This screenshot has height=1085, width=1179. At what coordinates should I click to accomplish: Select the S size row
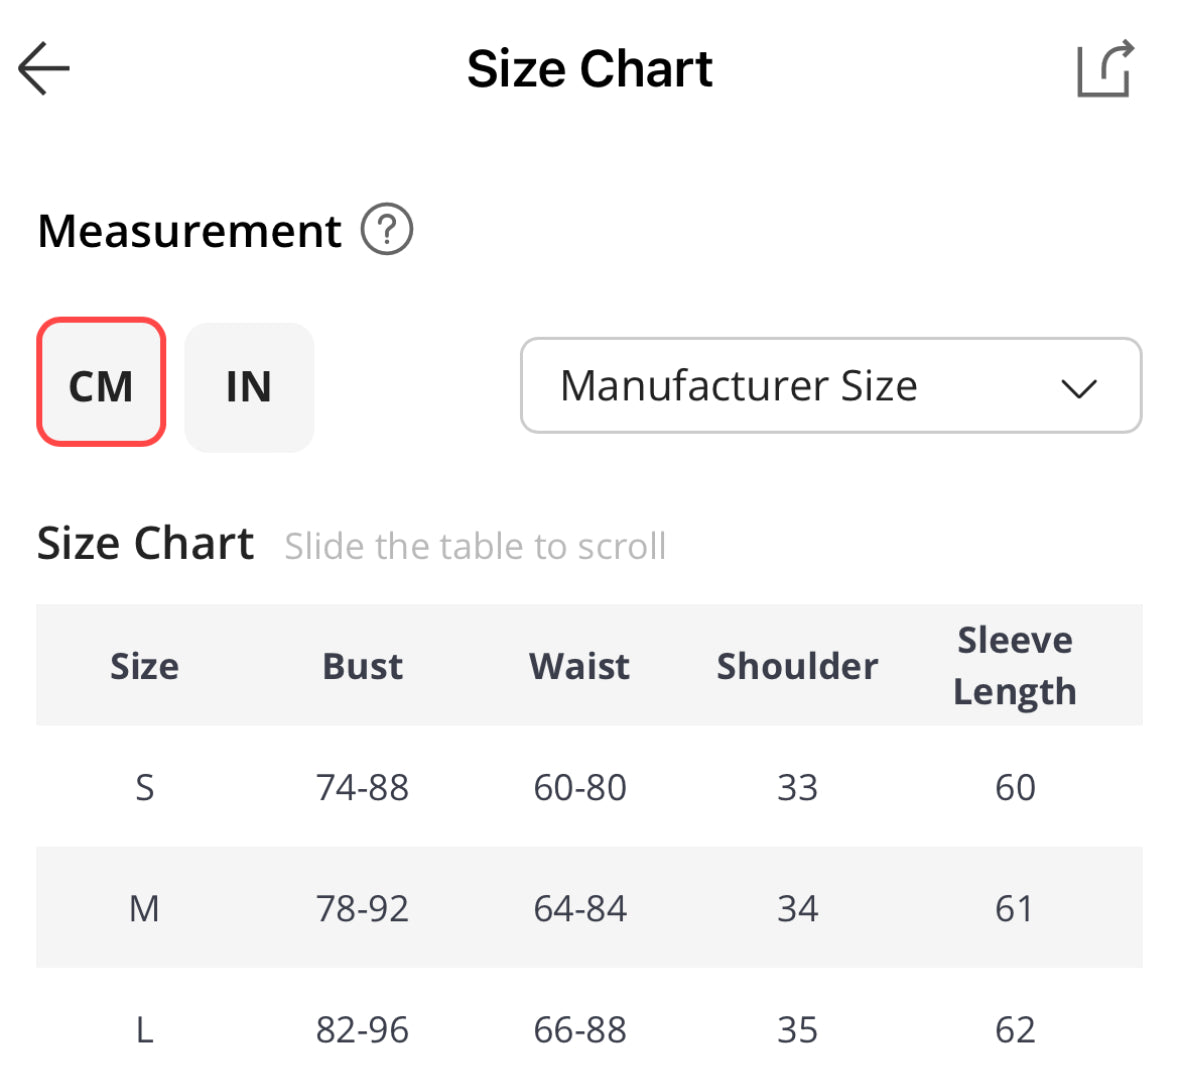[144, 788]
